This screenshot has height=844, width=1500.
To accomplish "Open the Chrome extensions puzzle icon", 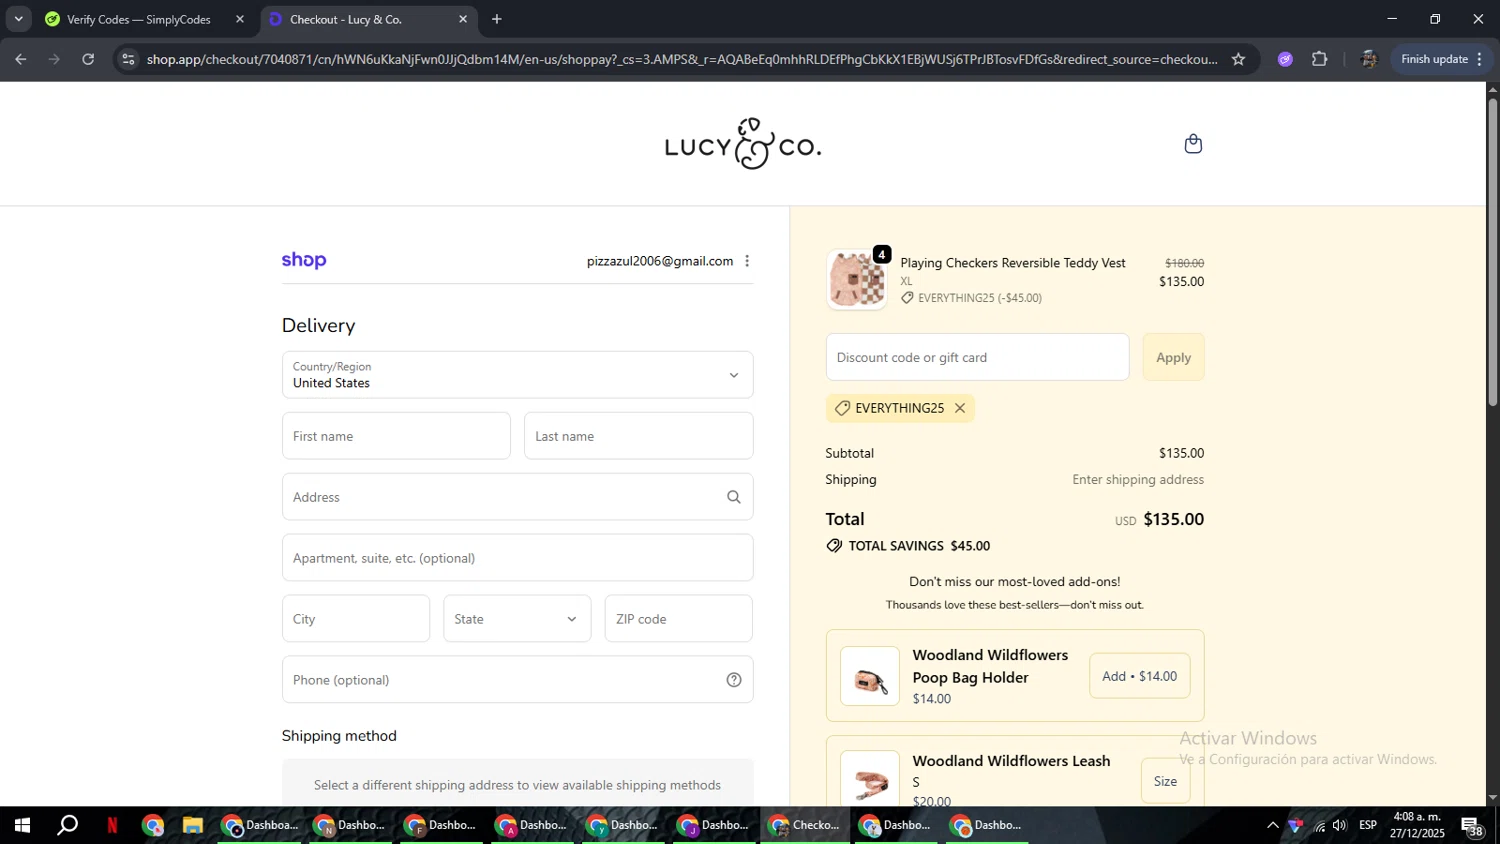I will pos(1319,59).
